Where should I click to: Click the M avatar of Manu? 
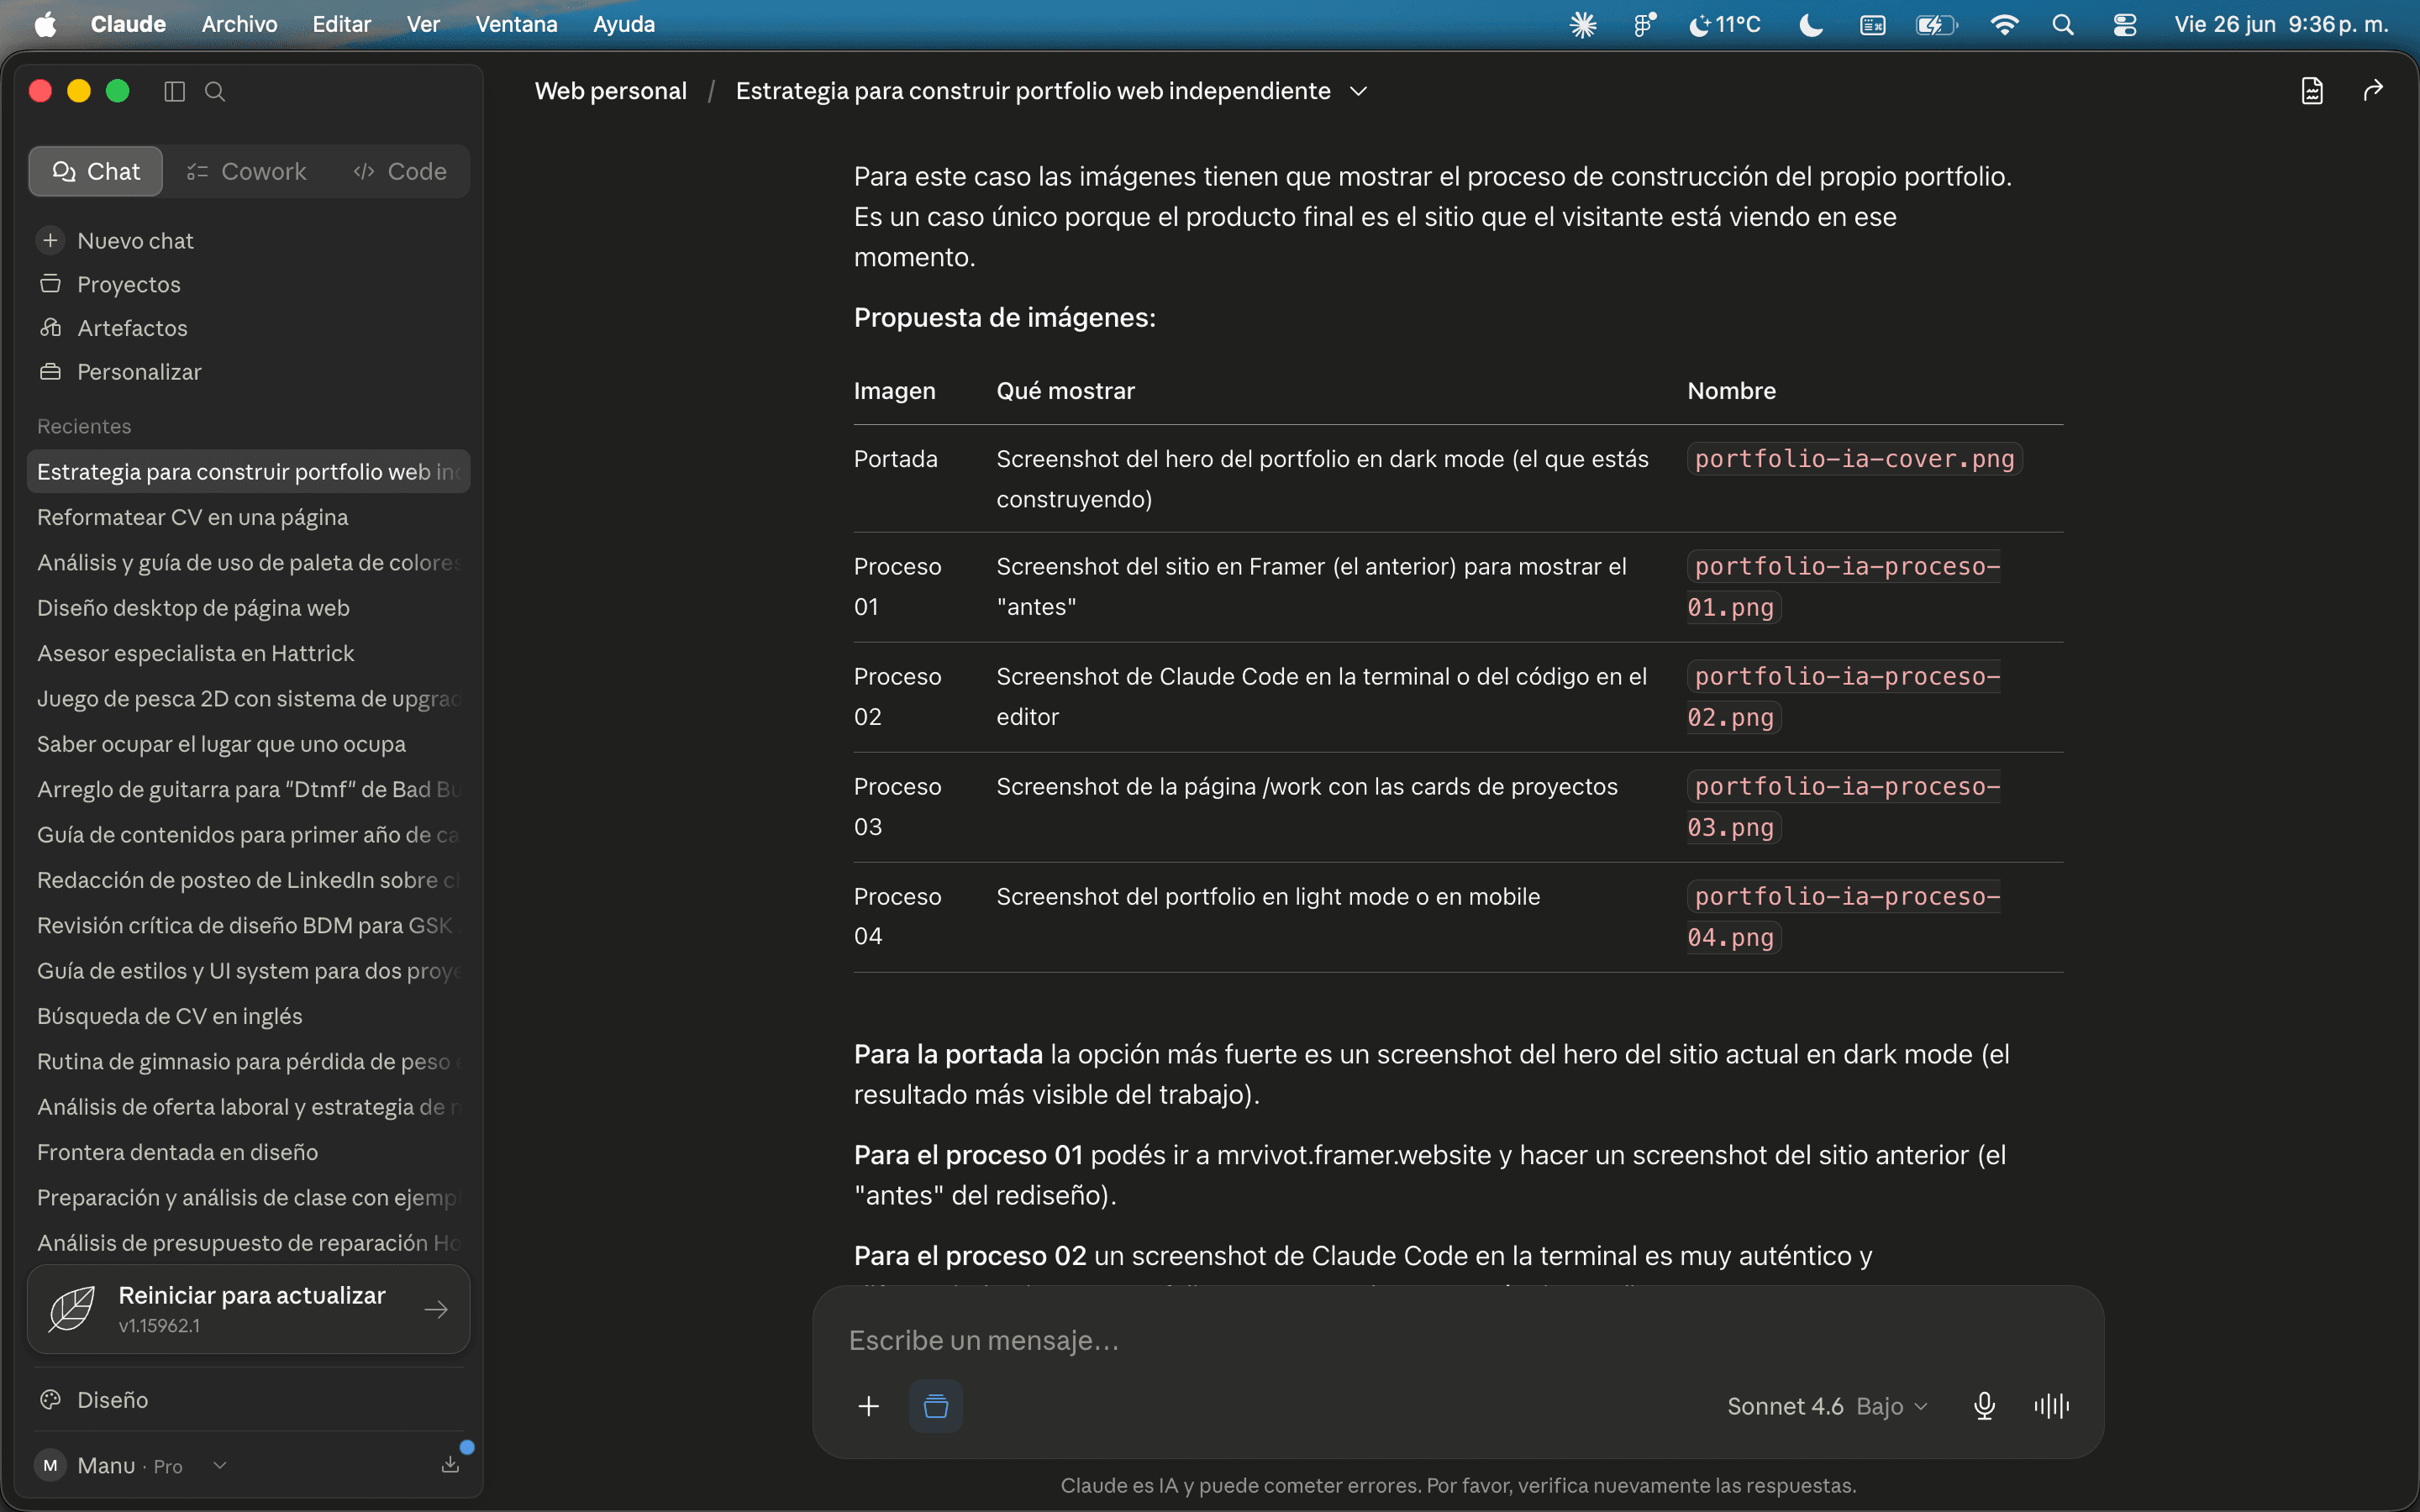[50, 1465]
